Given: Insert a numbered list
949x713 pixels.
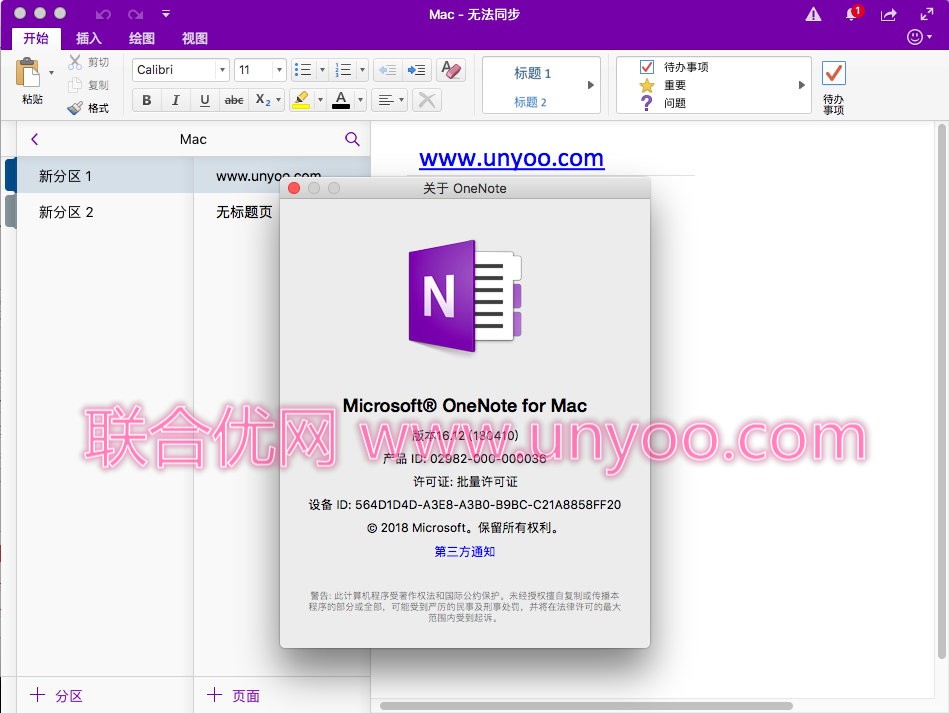Looking at the screenshot, I should click(343, 70).
